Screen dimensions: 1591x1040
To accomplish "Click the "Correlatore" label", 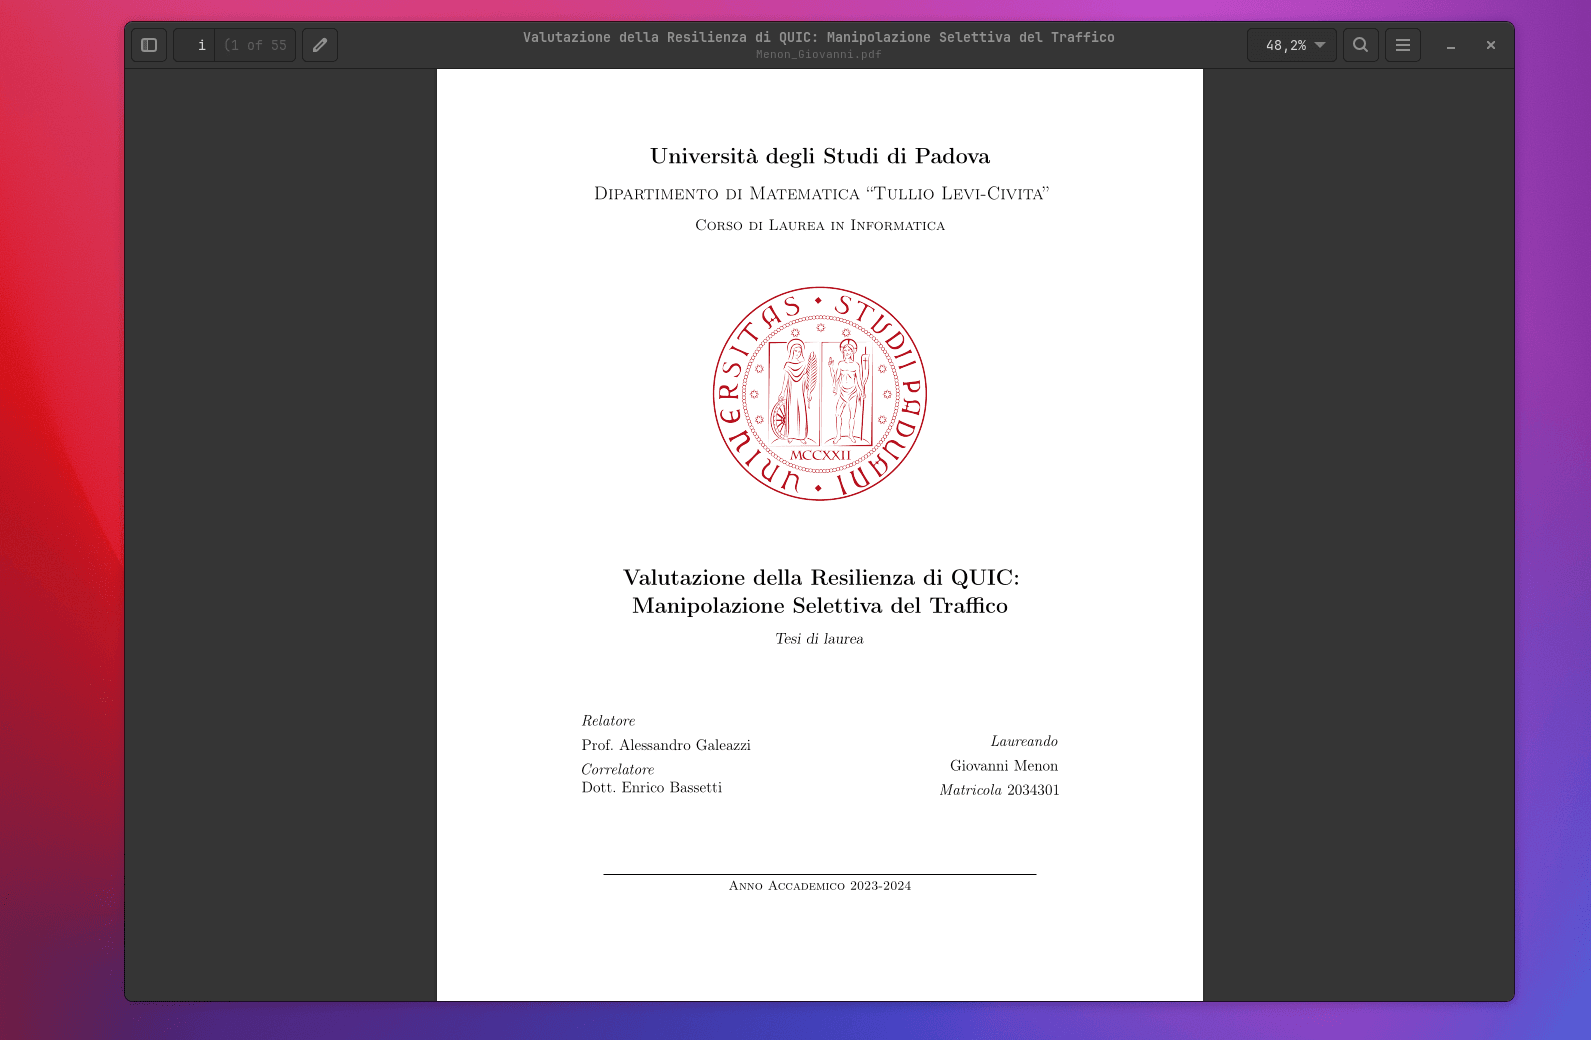I will 618,769.
